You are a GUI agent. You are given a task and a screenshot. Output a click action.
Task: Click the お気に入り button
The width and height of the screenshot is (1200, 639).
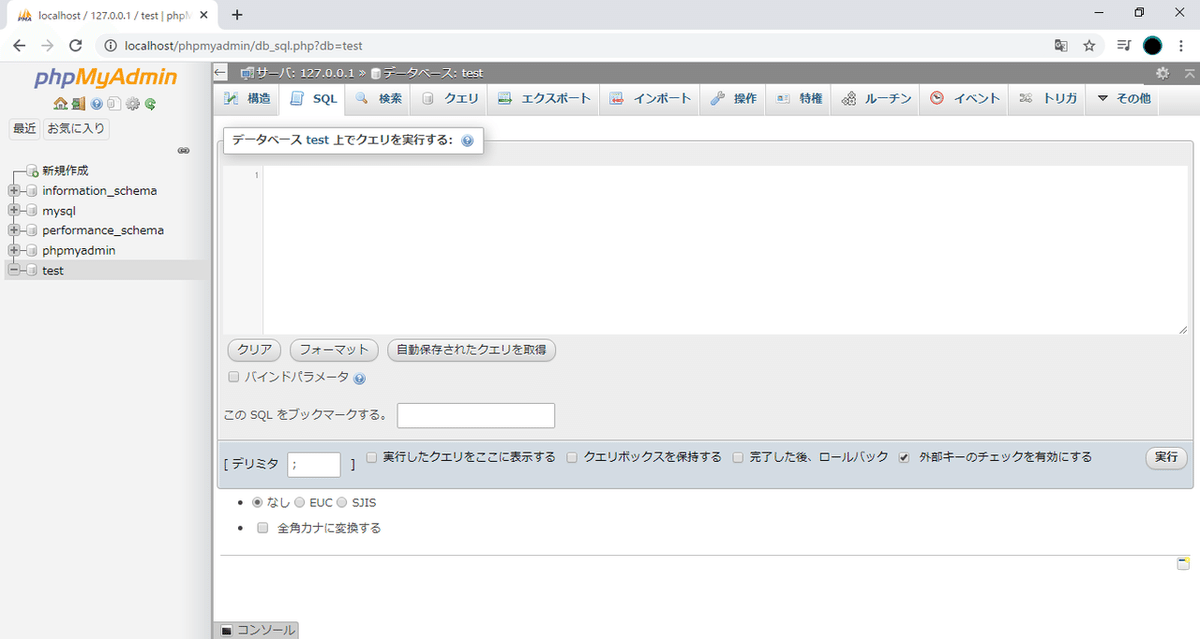(76, 128)
